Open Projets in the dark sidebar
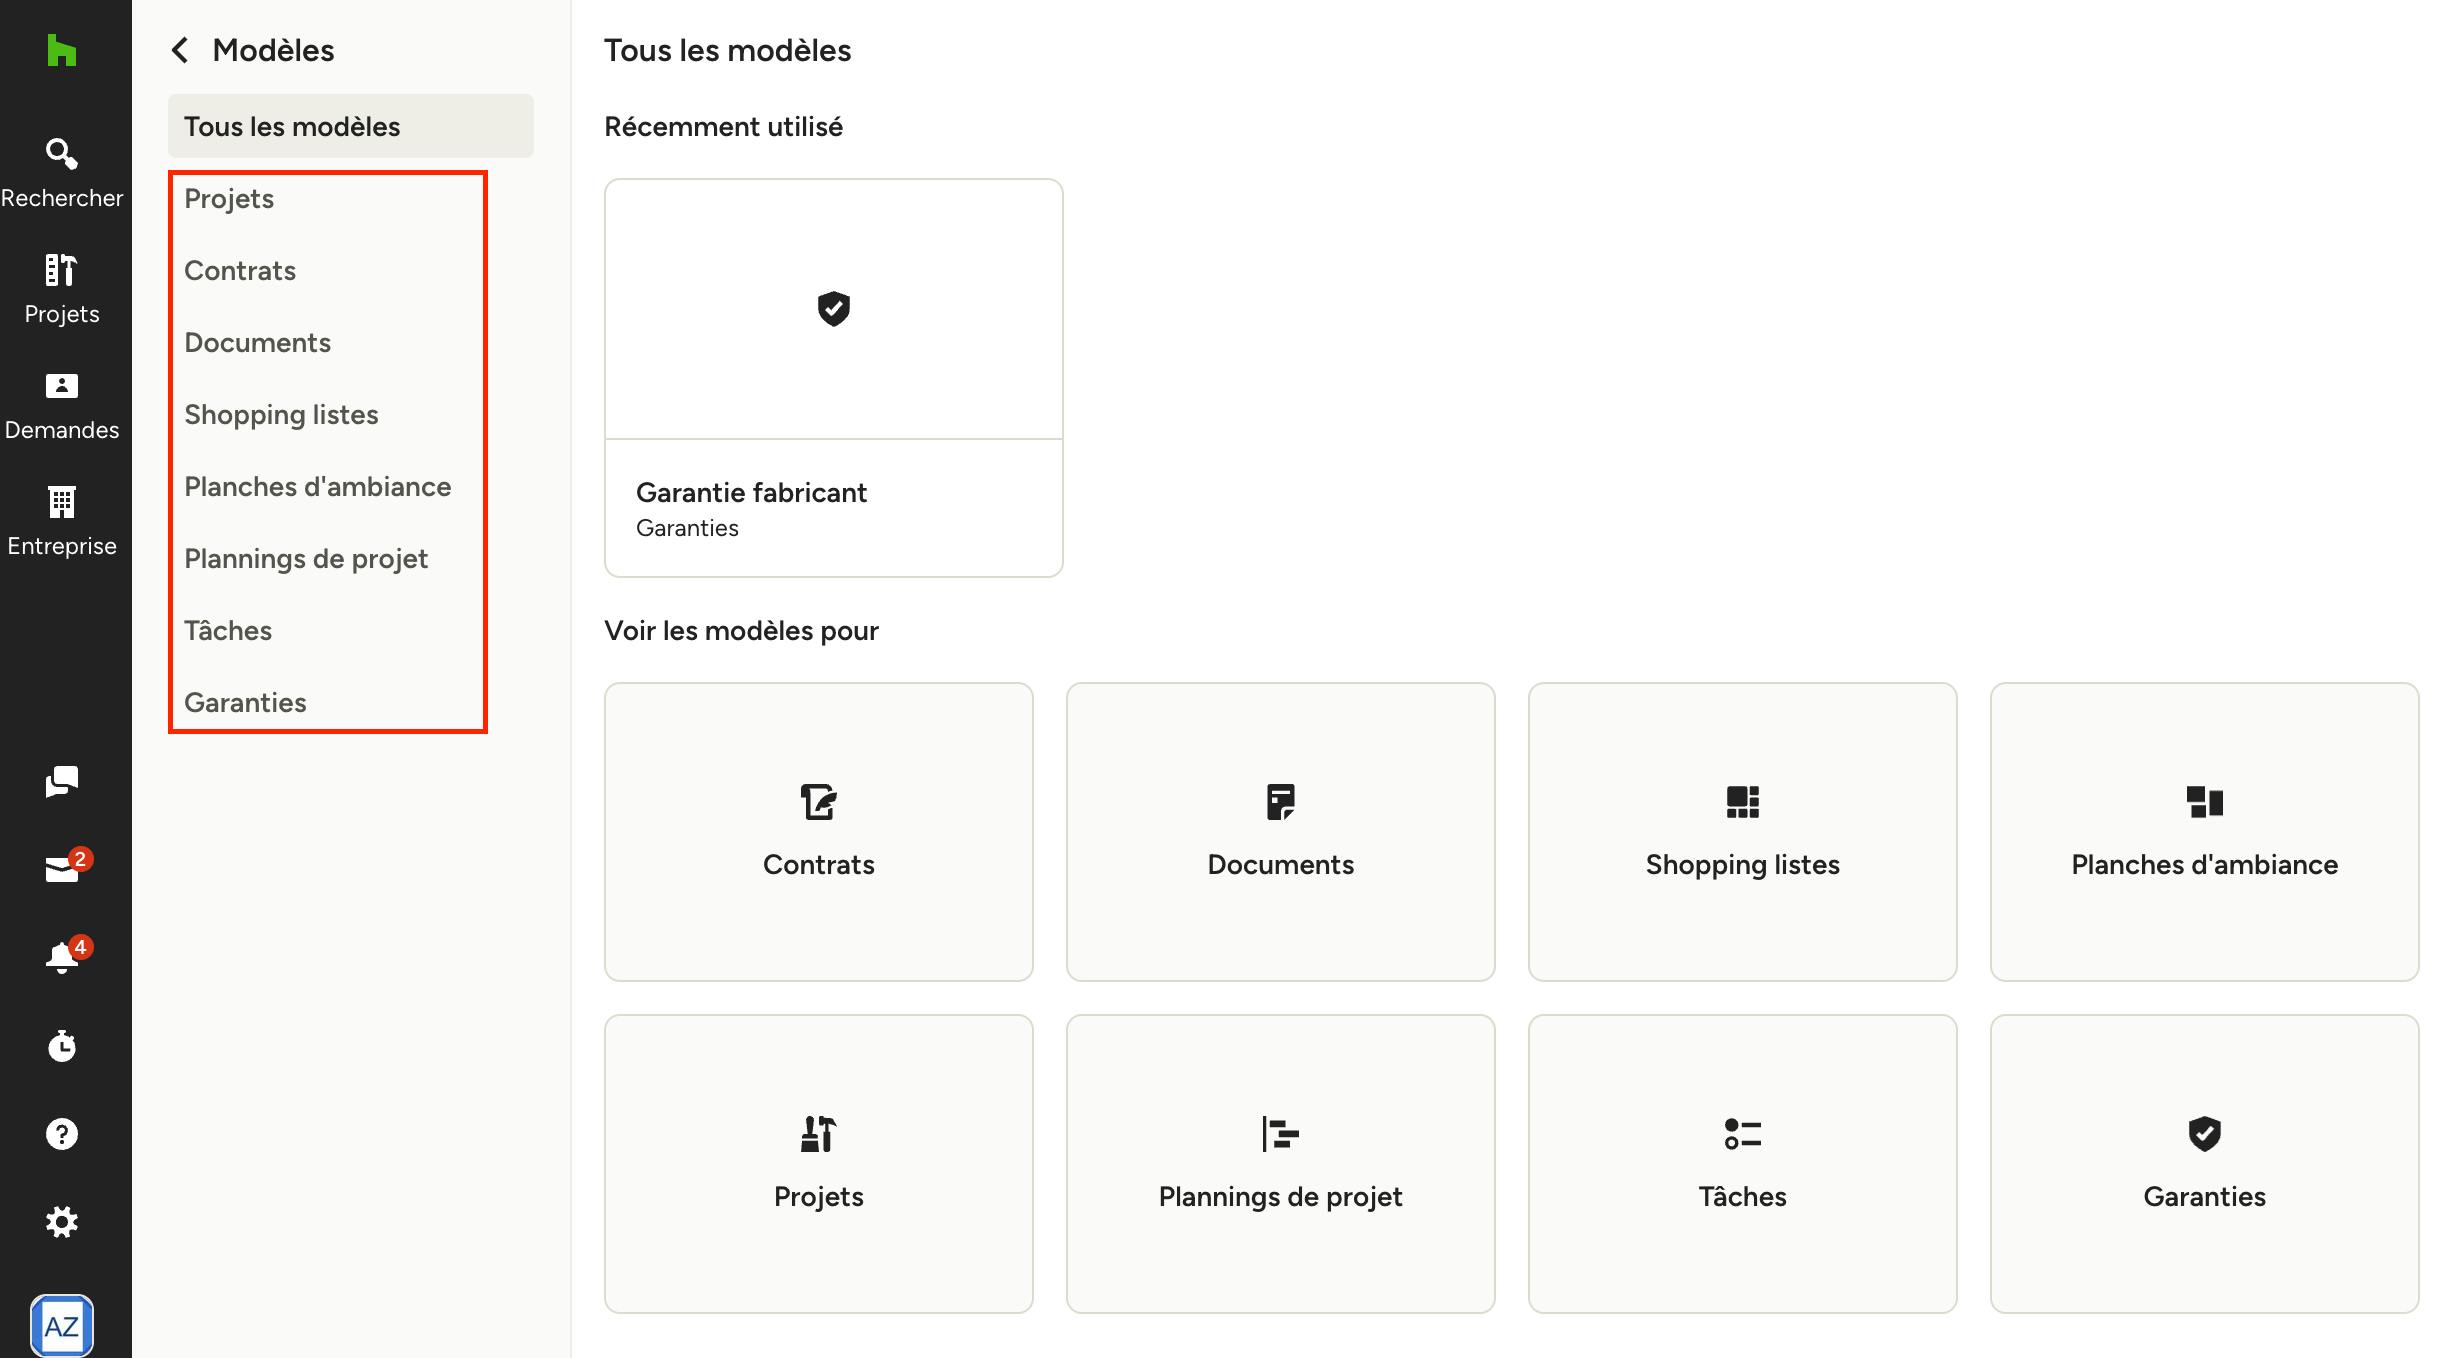This screenshot has height=1358, width=2440. (x=62, y=289)
